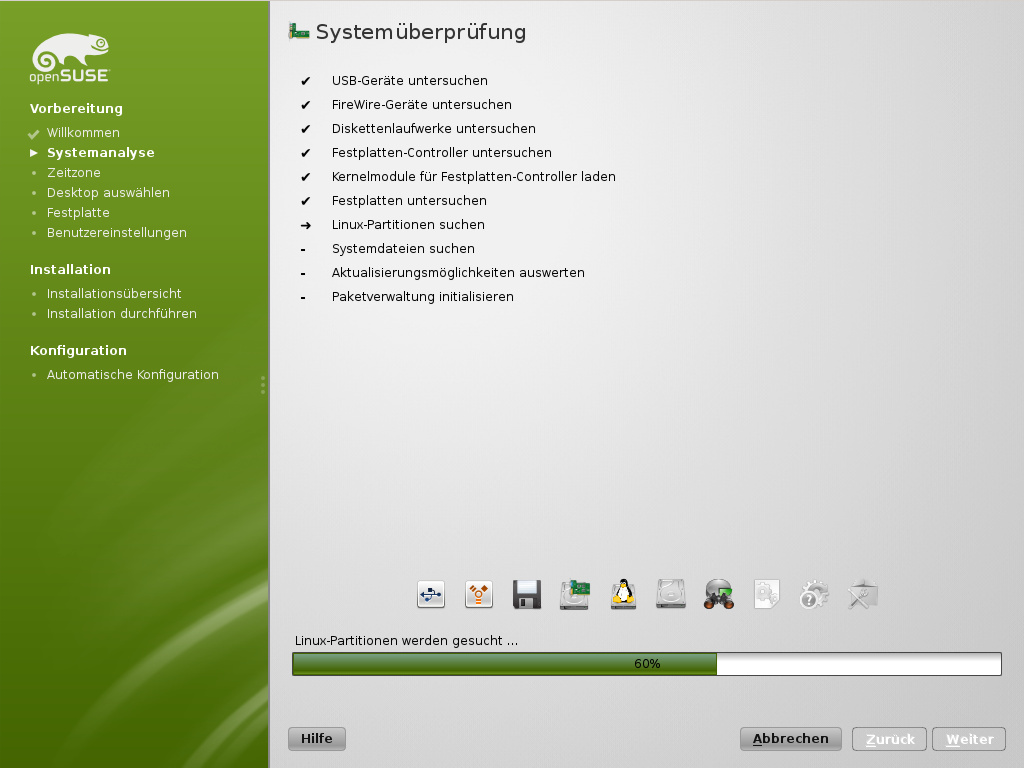Click 'FireWire-Geräte untersuchen' text
Image resolution: width=1024 pixels, height=768 pixels.
422,104
